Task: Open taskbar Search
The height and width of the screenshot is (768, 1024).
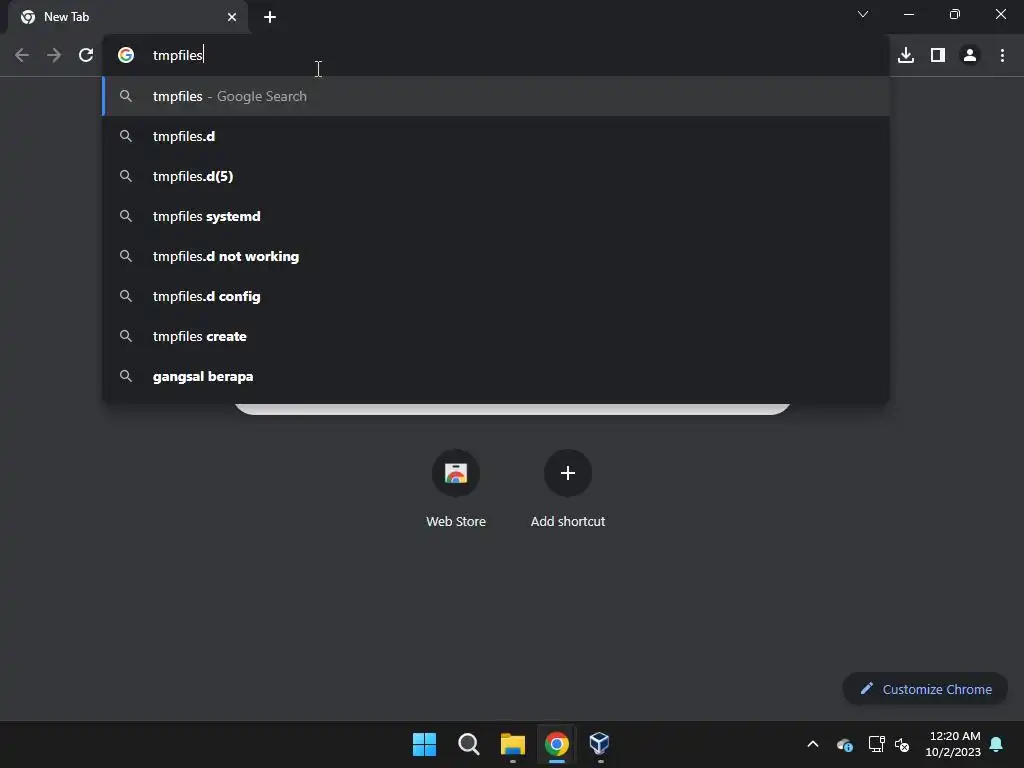Action: pyautogui.click(x=468, y=744)
